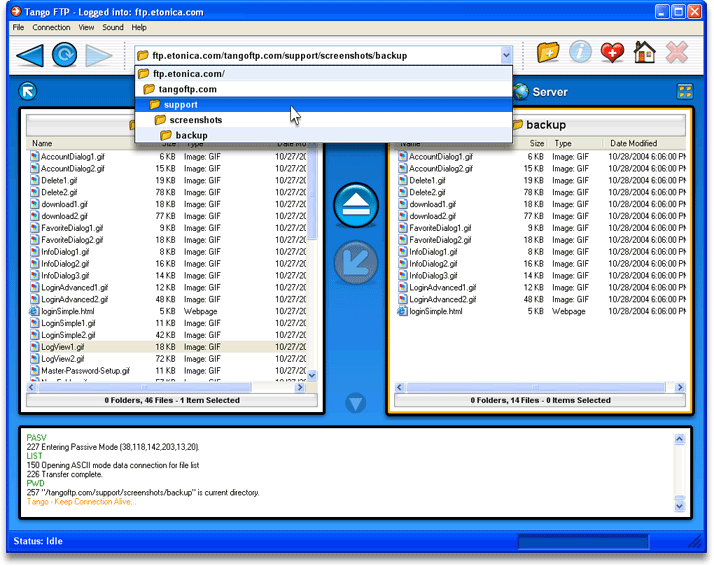The height and width of the screenshot is (566, 714).
Task: Click the yellow grid view icon near Server
Action: coord(685,91)
